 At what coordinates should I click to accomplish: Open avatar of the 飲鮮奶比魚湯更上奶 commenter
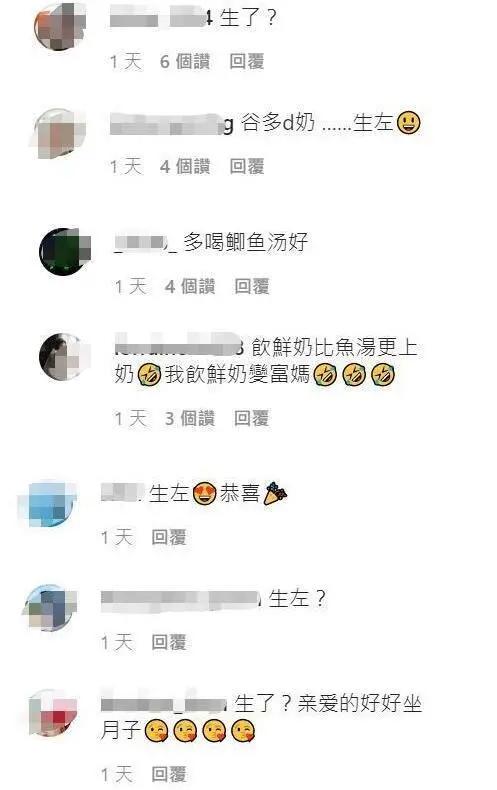coord(65,357)
